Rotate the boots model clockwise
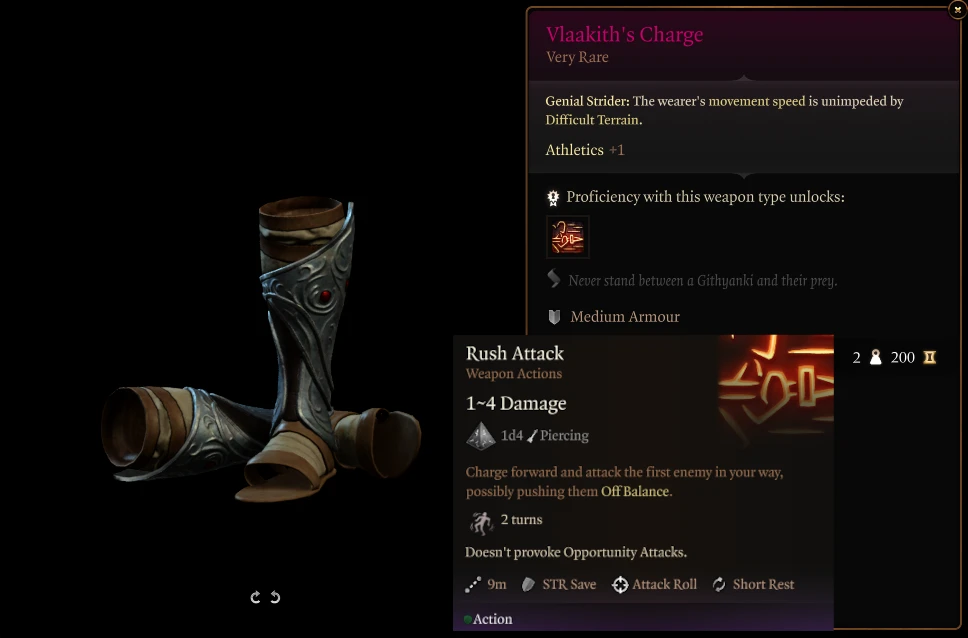The height and width of the screenshot is (638, 968). point(255,597)
